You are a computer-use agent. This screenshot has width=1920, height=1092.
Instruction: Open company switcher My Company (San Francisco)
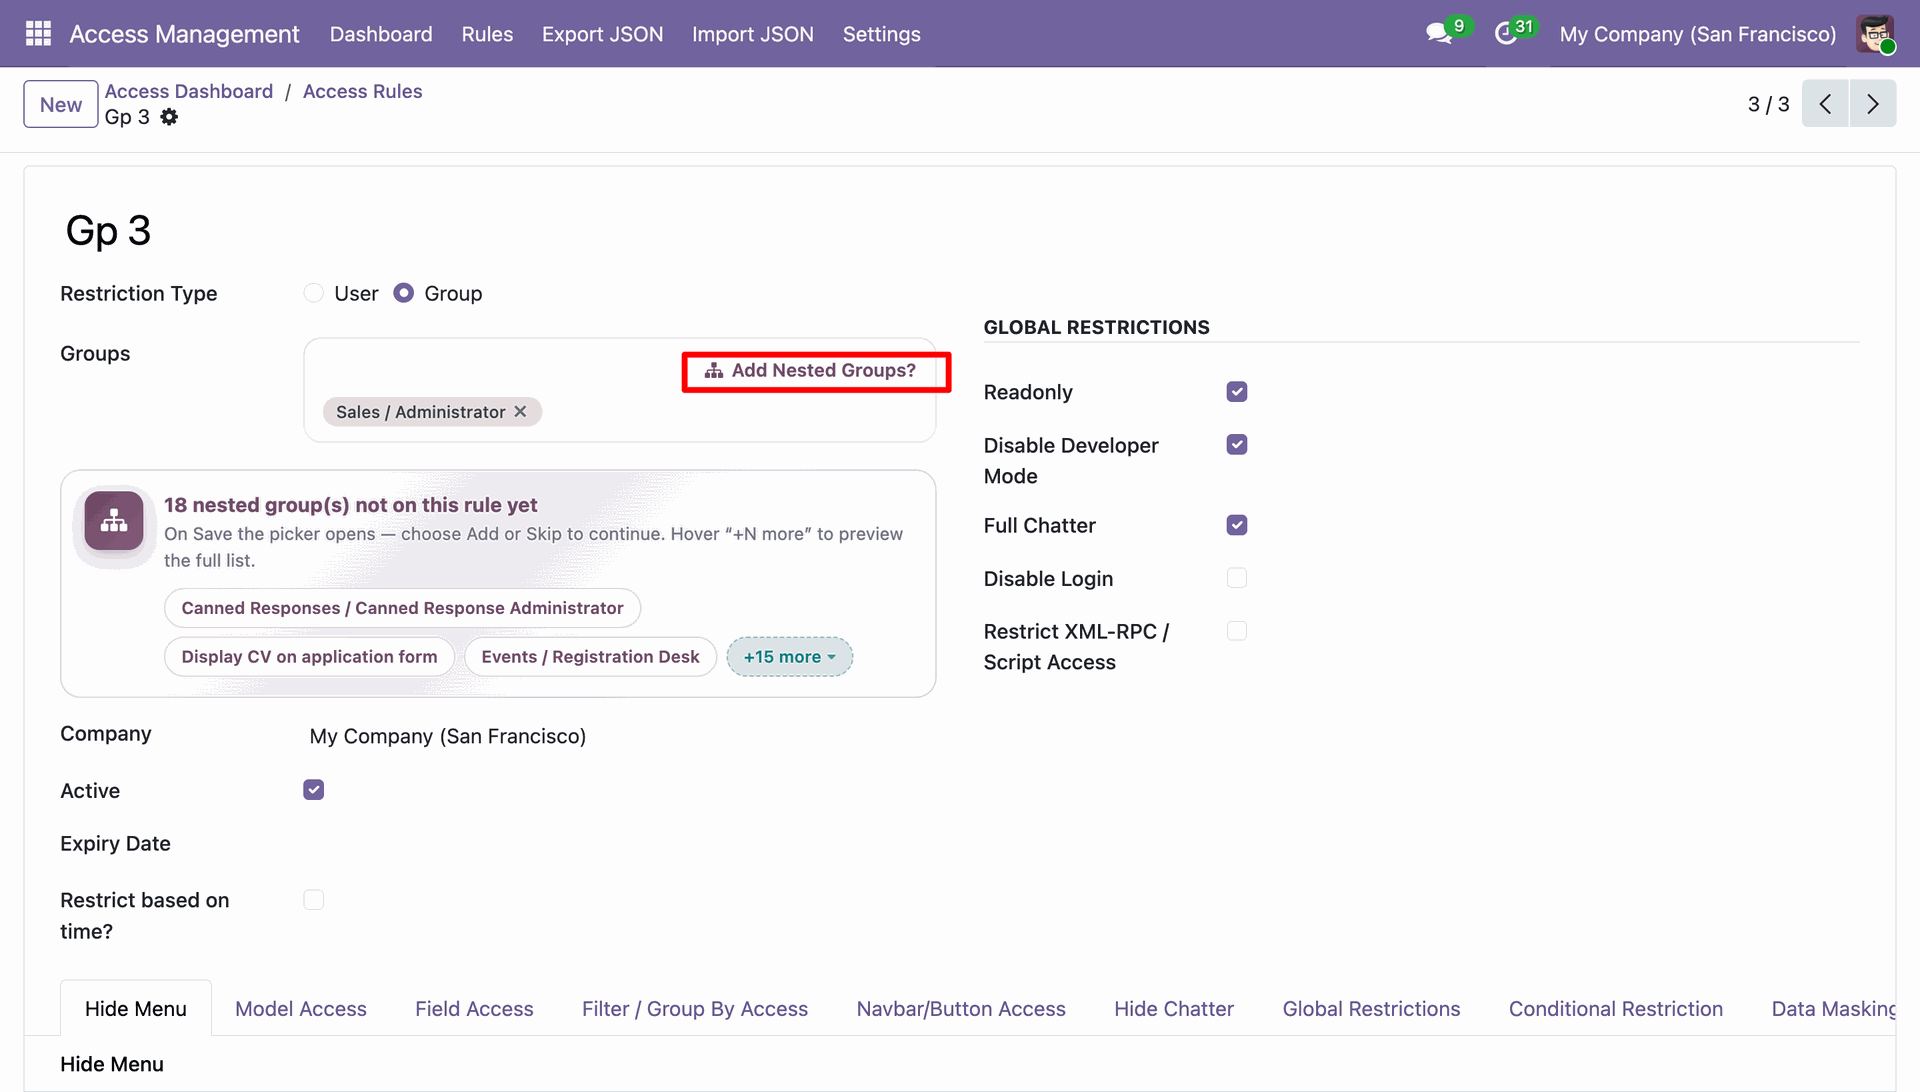pyautogui.click(x=1698, y=34)
